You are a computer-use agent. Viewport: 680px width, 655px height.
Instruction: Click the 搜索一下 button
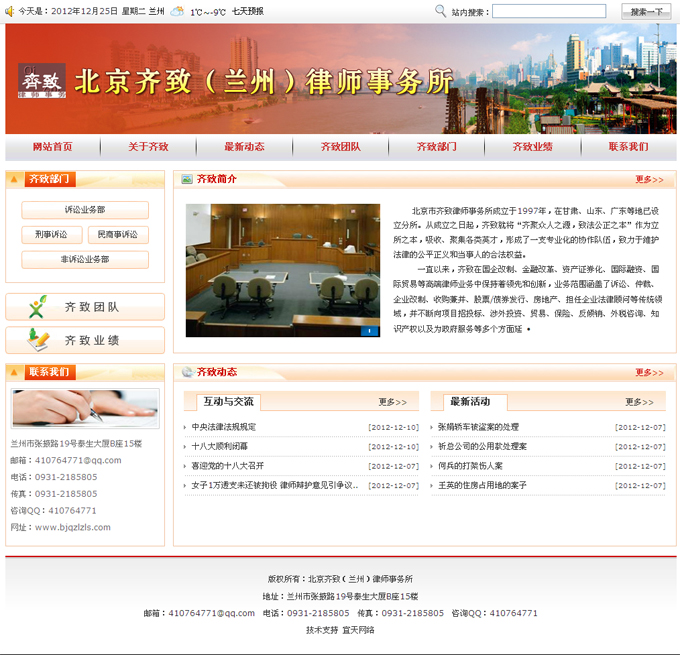(646, 12)
